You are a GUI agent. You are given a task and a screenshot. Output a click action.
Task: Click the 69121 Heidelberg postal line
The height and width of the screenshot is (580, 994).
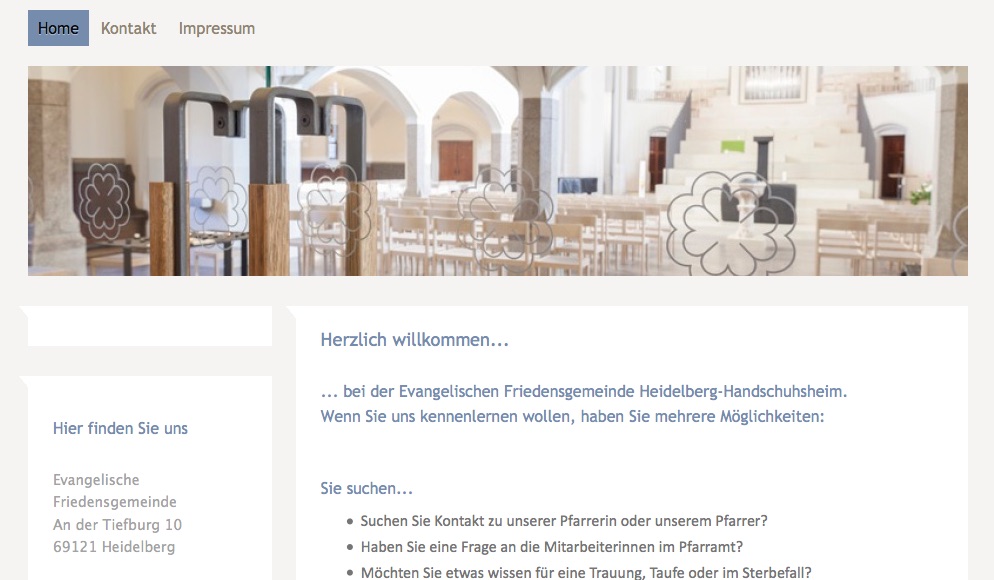coord(114,547)
